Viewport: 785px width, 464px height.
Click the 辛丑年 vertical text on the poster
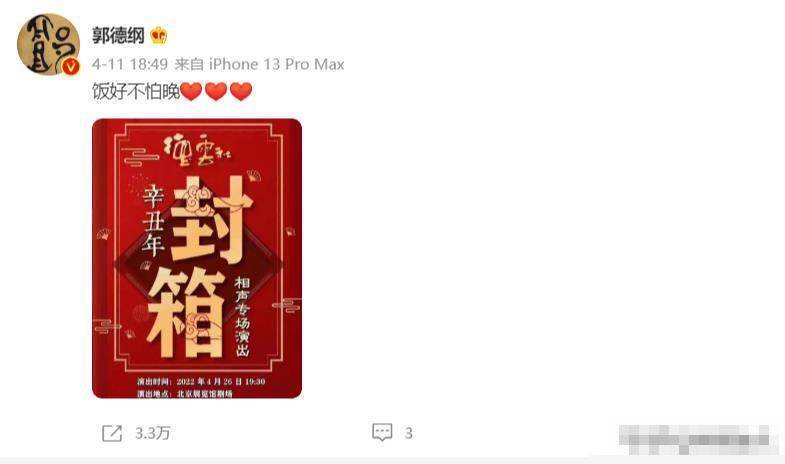[x=153, y=220]
